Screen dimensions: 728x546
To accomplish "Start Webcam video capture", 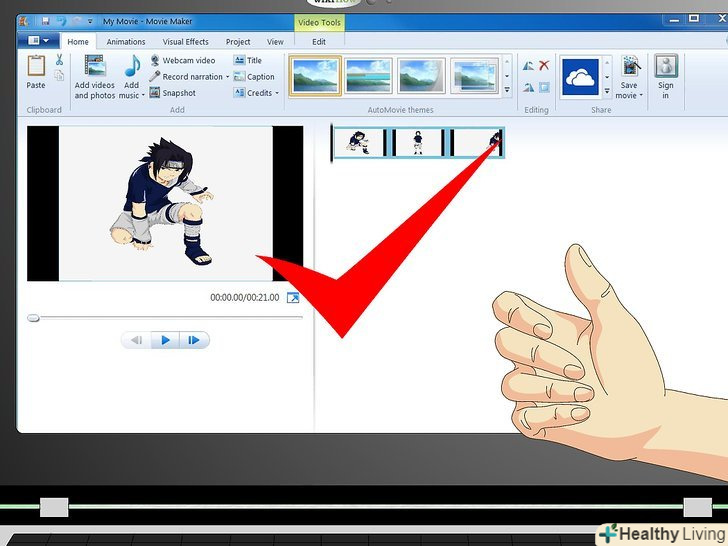I will point(183,60).
